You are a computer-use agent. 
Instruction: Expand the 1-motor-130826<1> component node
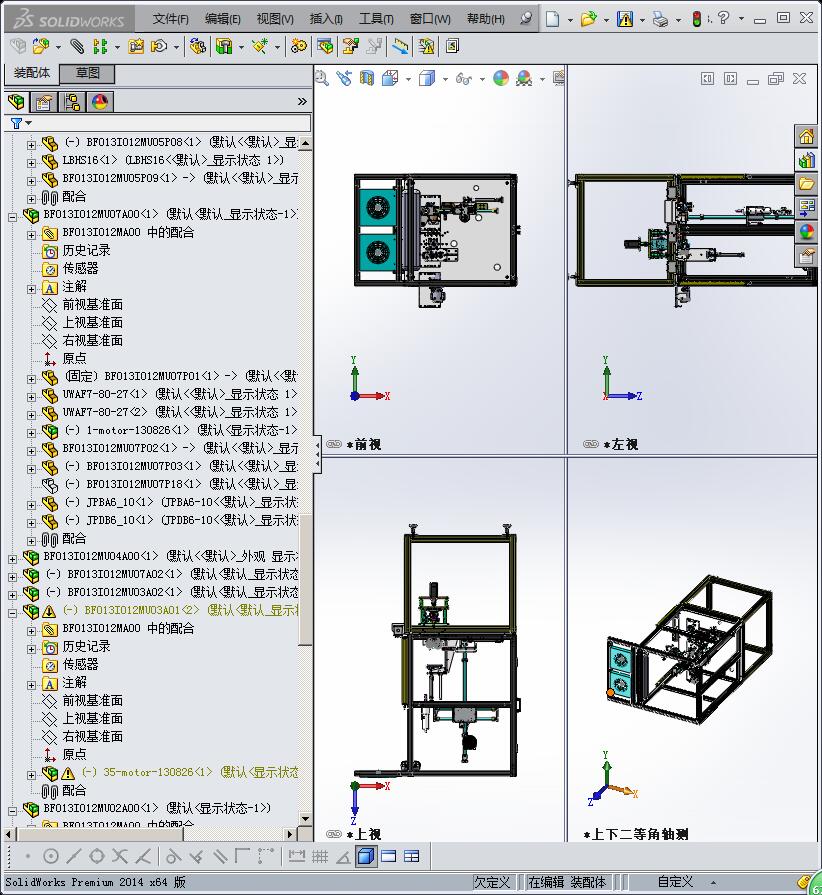click(x=31, y=433)
